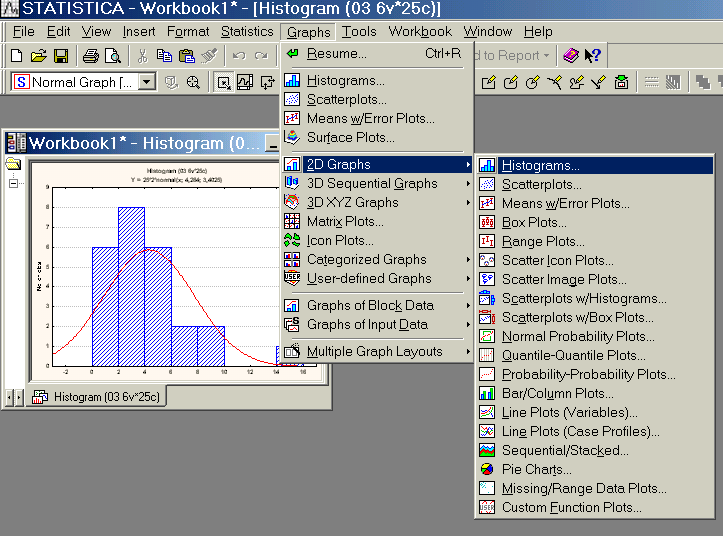Click the tallest histogram bar in graph
Image resolution: width=723 pixels, height=536 pixels.
131,286
